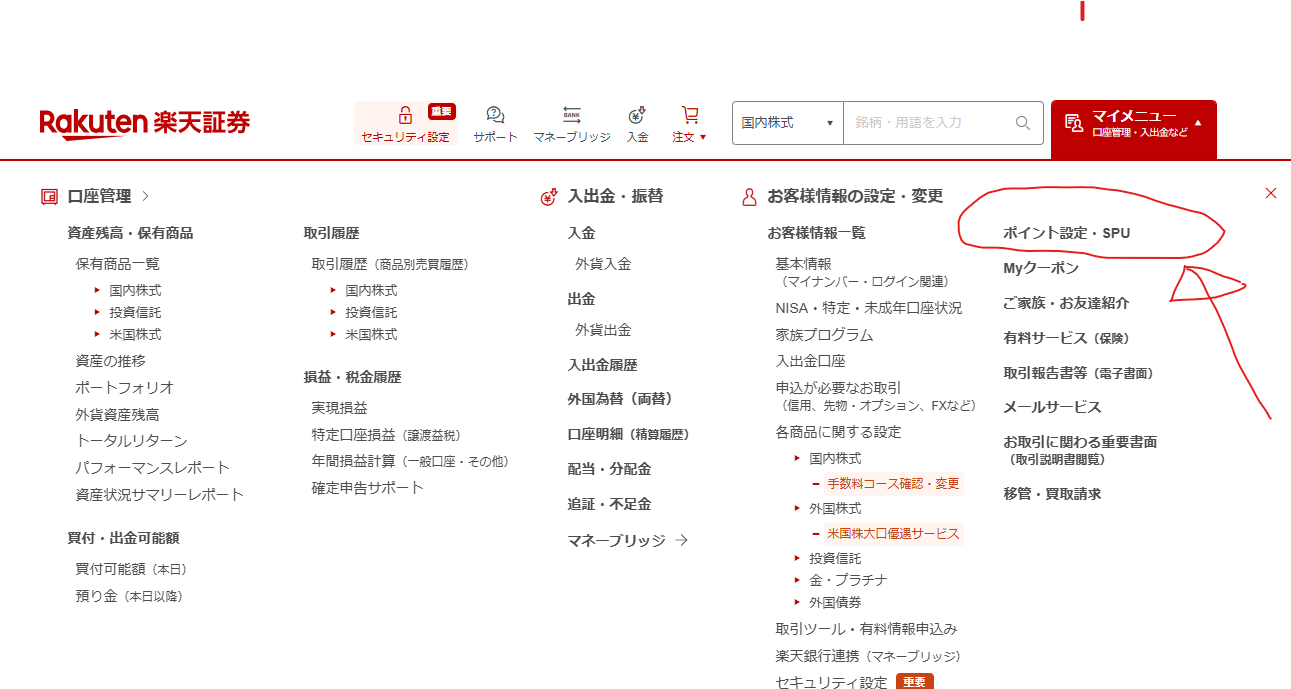Go to 口座管理 section heading
Screen dimensions: 1291x689
coord(99,197)
